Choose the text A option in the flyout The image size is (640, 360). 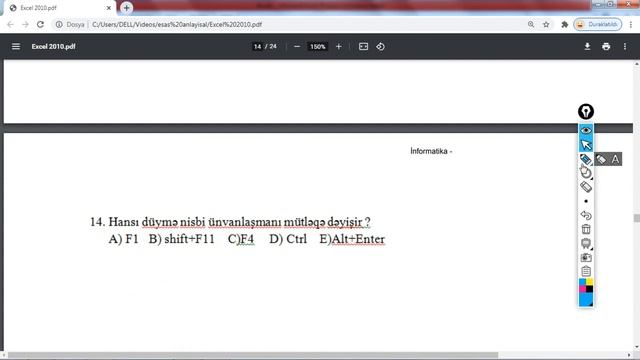pos(615,159)
